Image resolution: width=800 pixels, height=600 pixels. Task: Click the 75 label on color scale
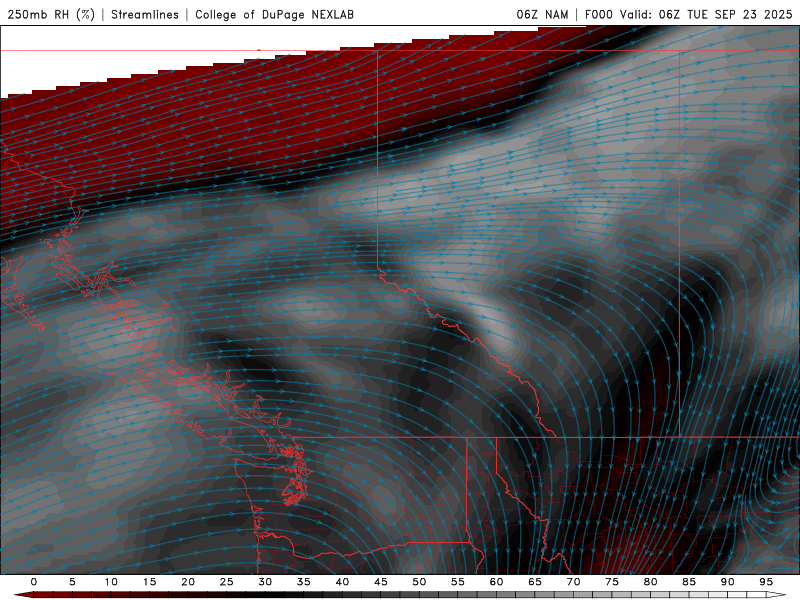pos(612,582)
